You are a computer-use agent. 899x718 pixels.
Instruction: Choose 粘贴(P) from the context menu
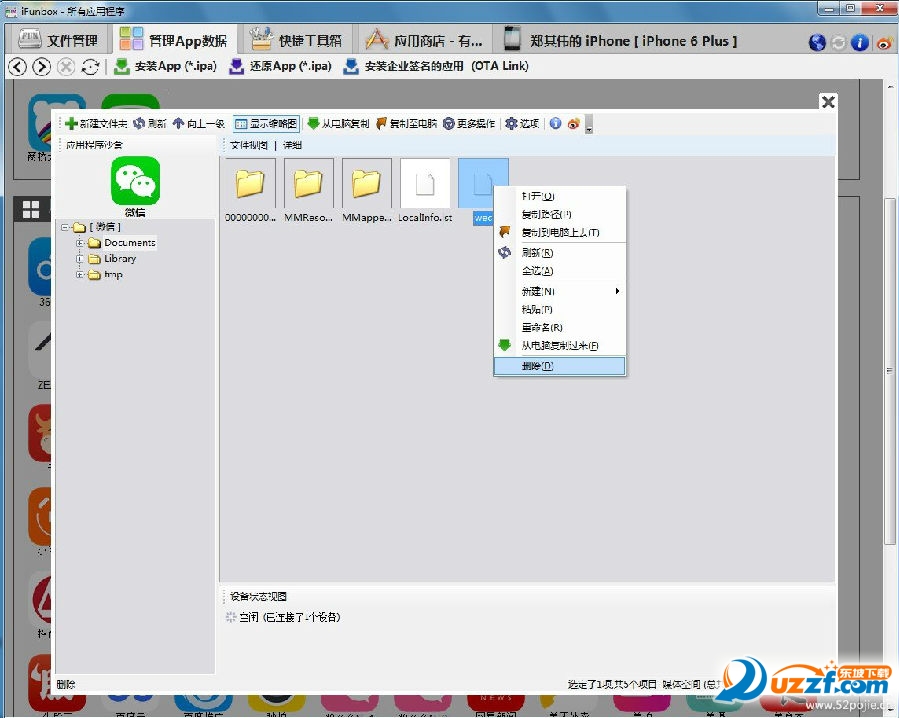[x=560, y=310]
